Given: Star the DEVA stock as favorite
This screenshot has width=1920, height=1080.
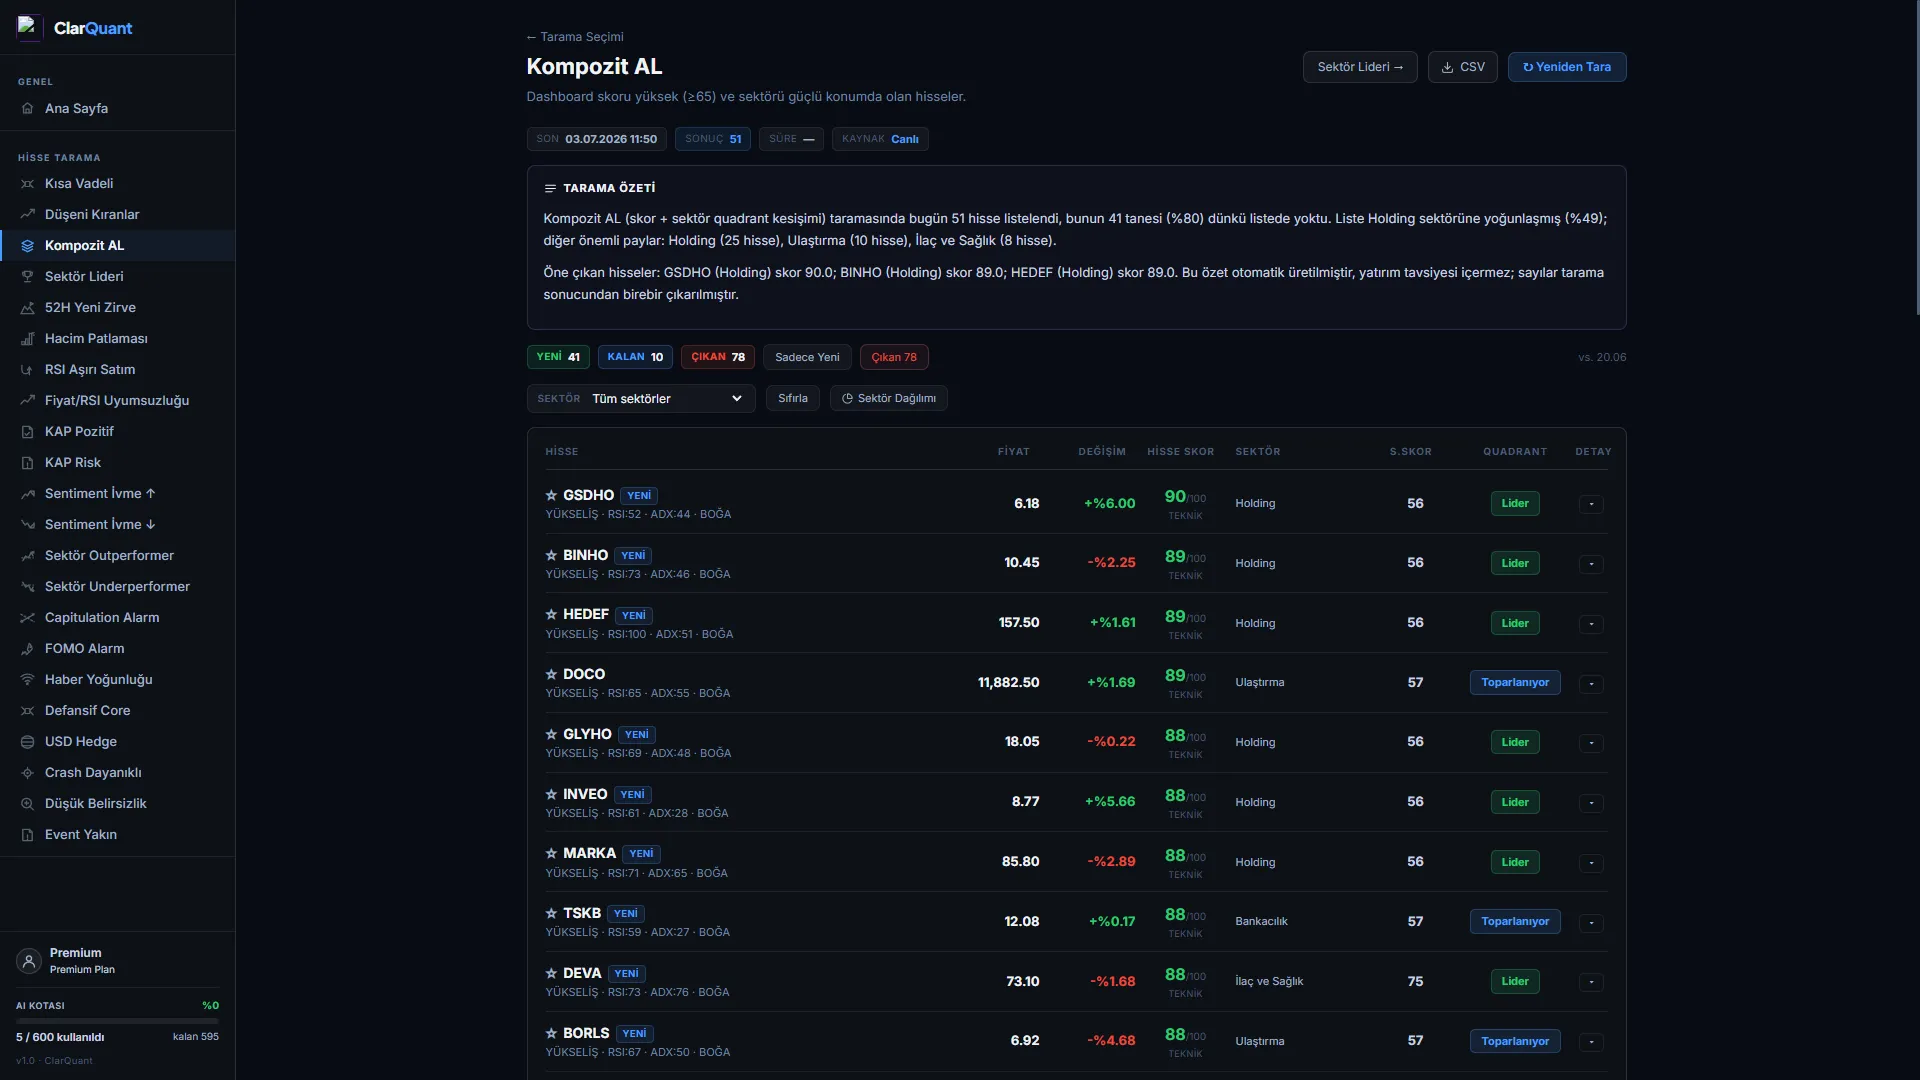Looking at the screenshot, I should click(551, 973).
